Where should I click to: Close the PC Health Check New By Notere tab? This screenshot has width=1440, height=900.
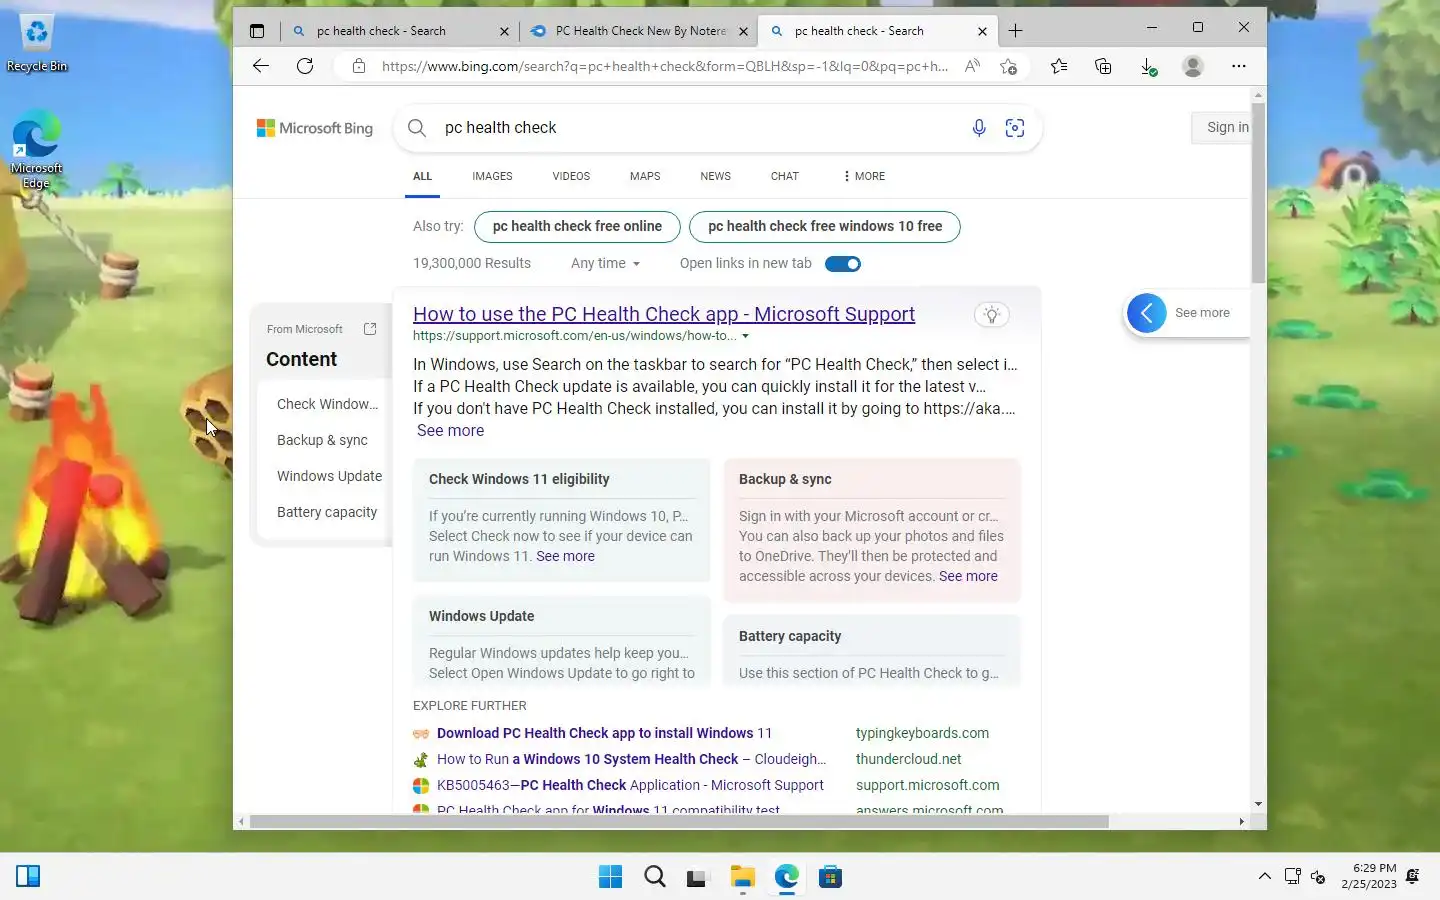click(x=743, y=31)
